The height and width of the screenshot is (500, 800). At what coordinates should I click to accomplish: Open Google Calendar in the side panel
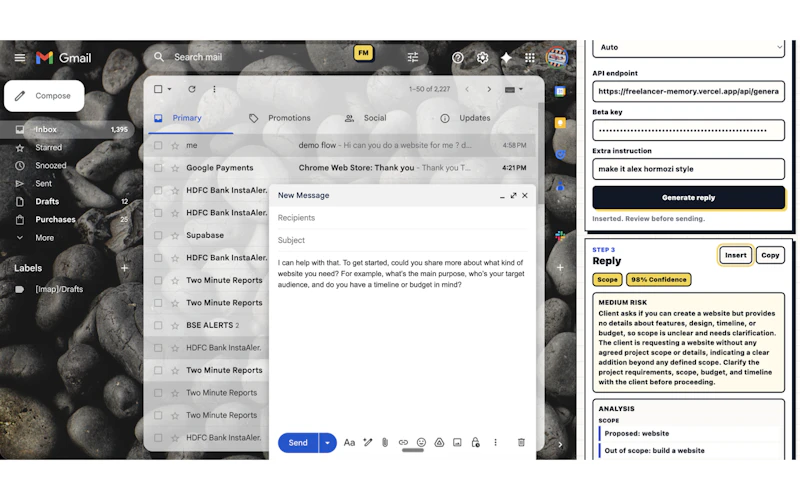click(x=560, y=92)
